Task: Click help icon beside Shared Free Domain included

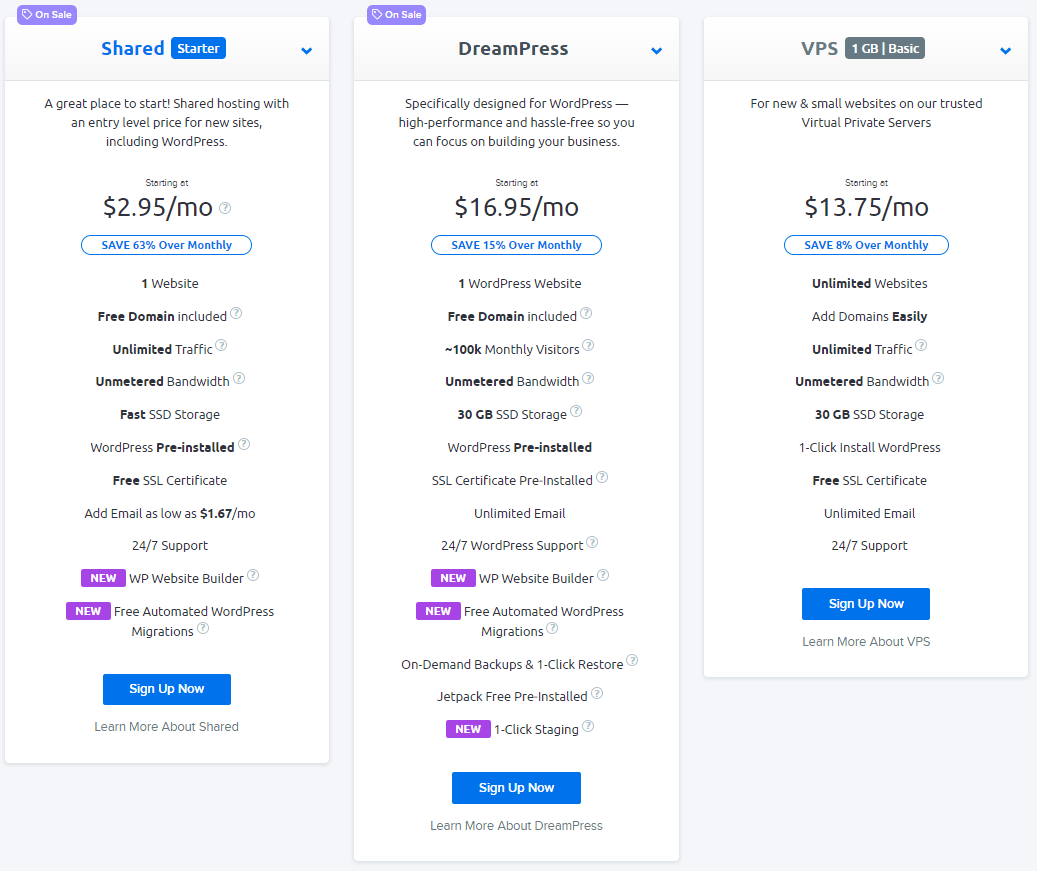Action: pos(236,313)
